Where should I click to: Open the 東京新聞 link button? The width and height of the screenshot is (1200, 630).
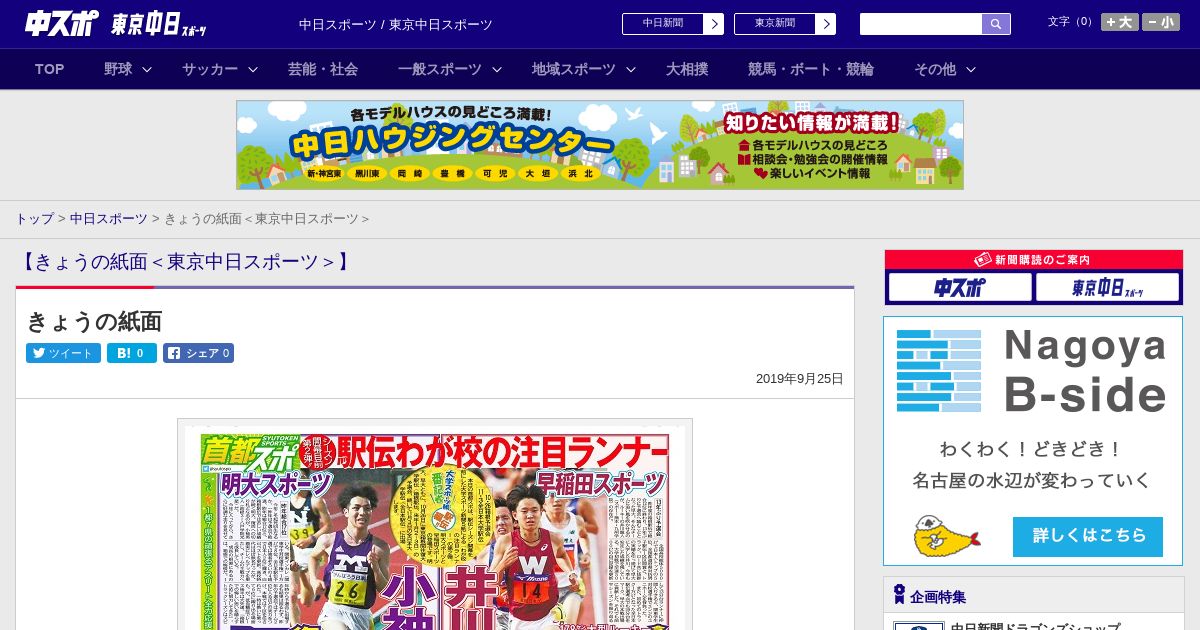774,24
